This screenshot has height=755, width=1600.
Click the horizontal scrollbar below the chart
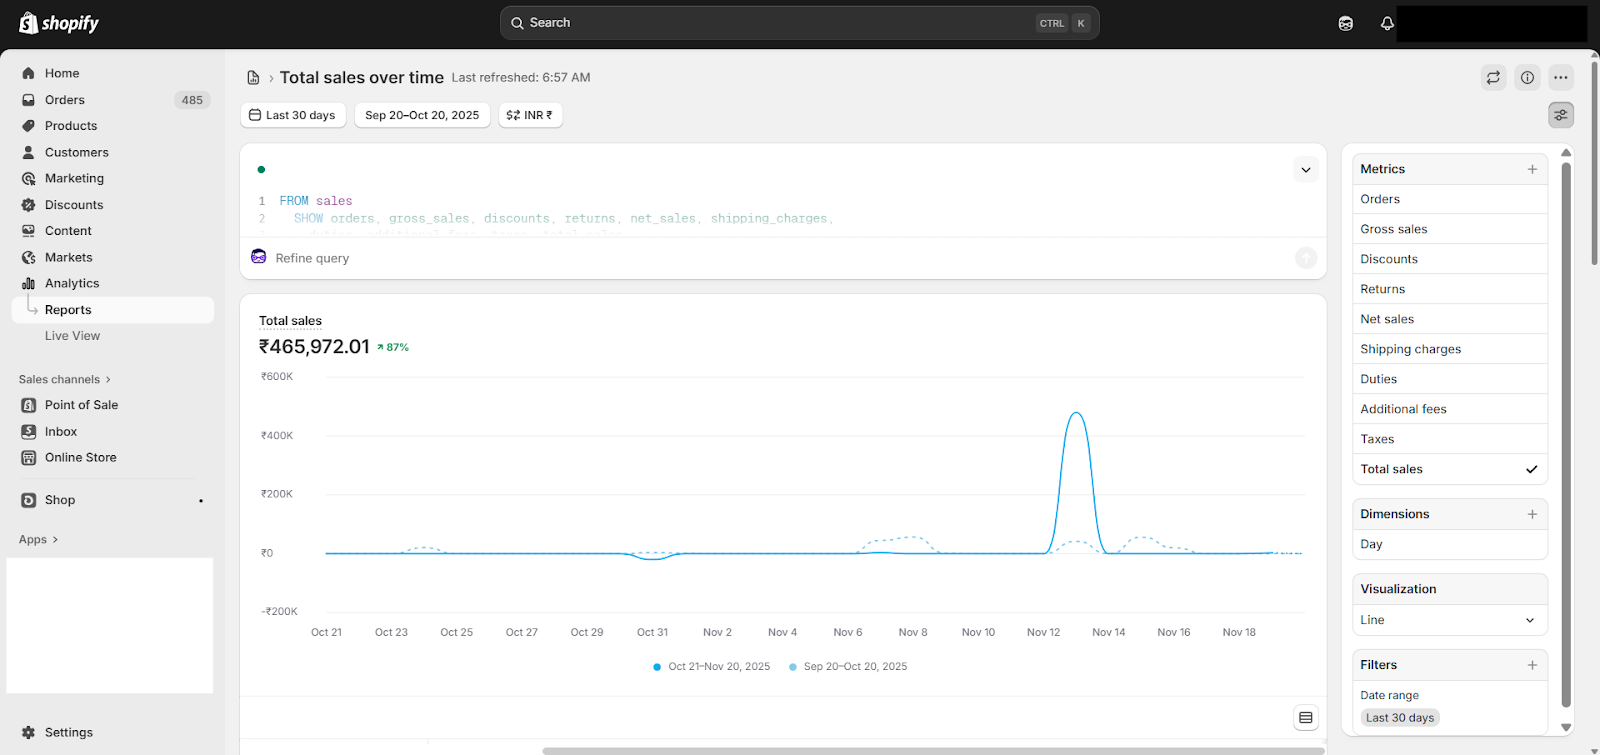(933, 750)
